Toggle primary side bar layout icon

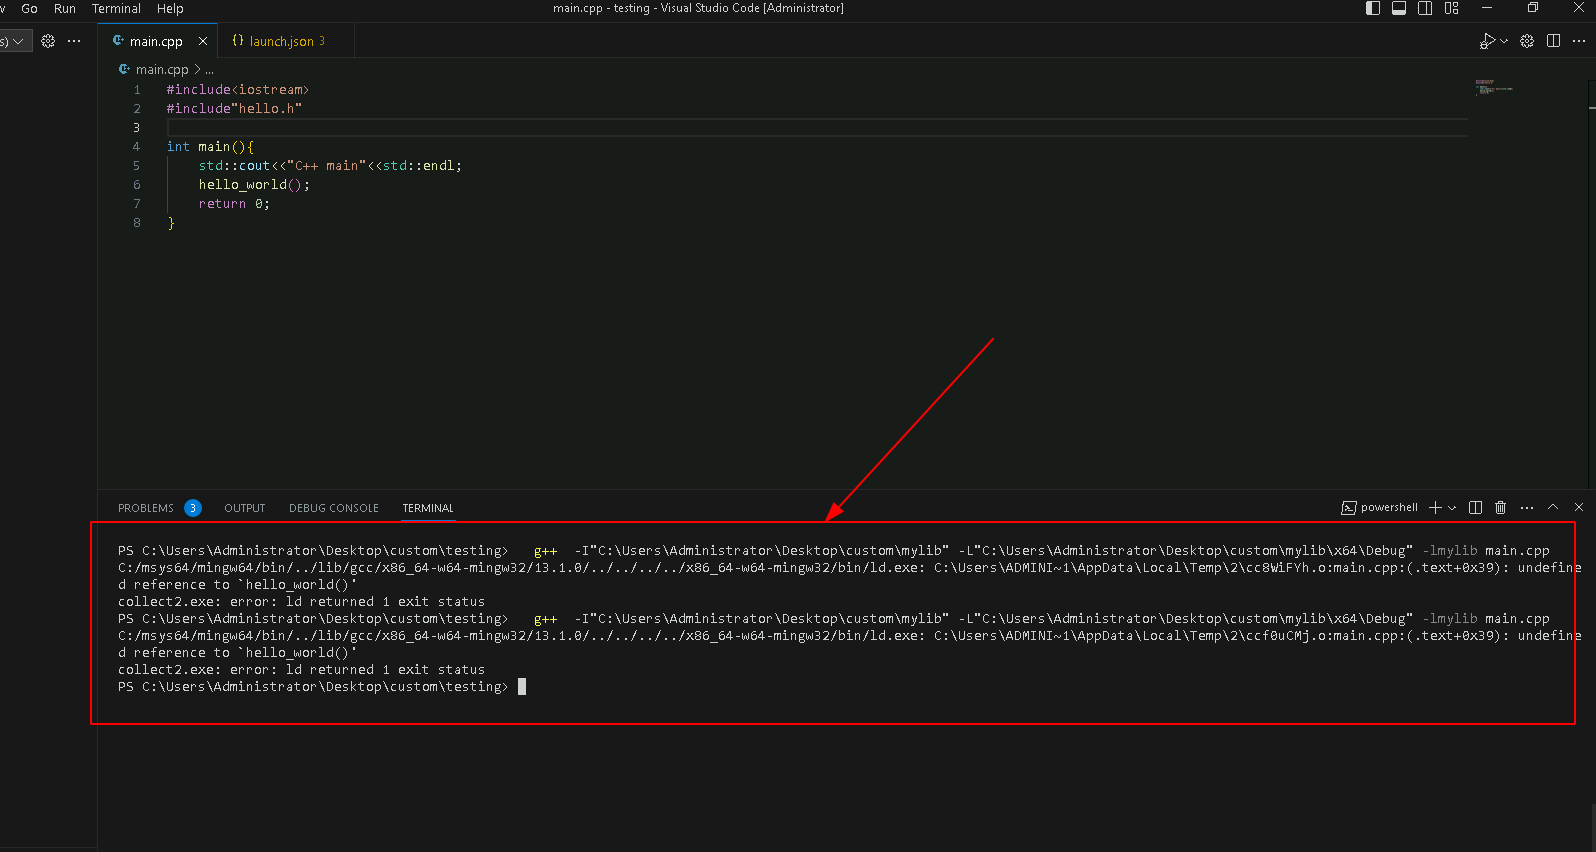coord(1373,8)
